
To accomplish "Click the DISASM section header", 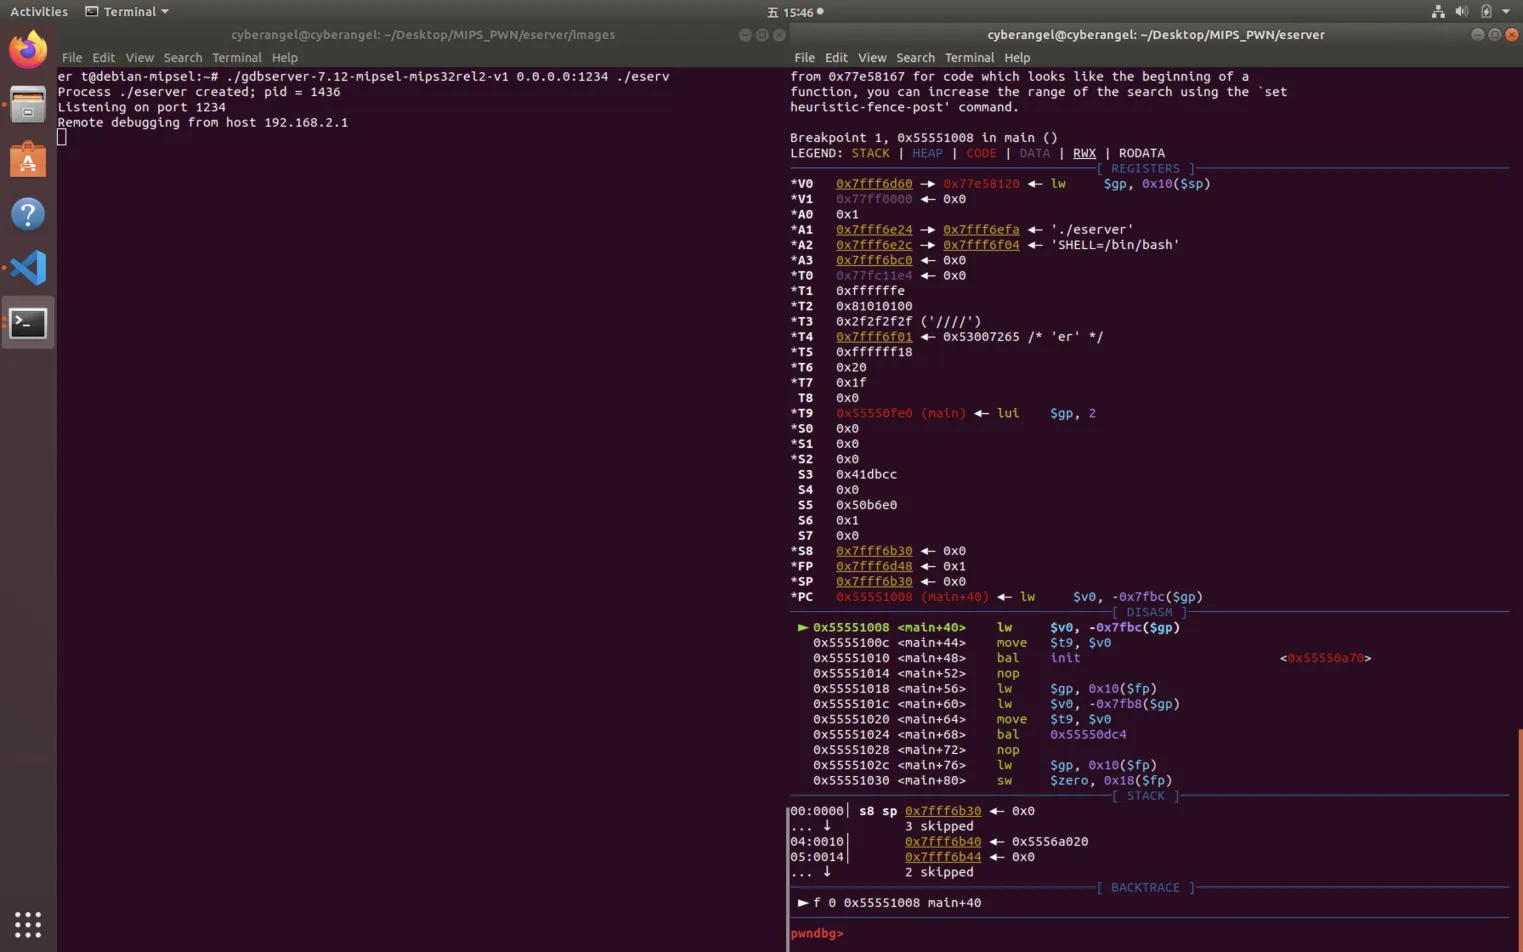I will tap(1149, 612).
